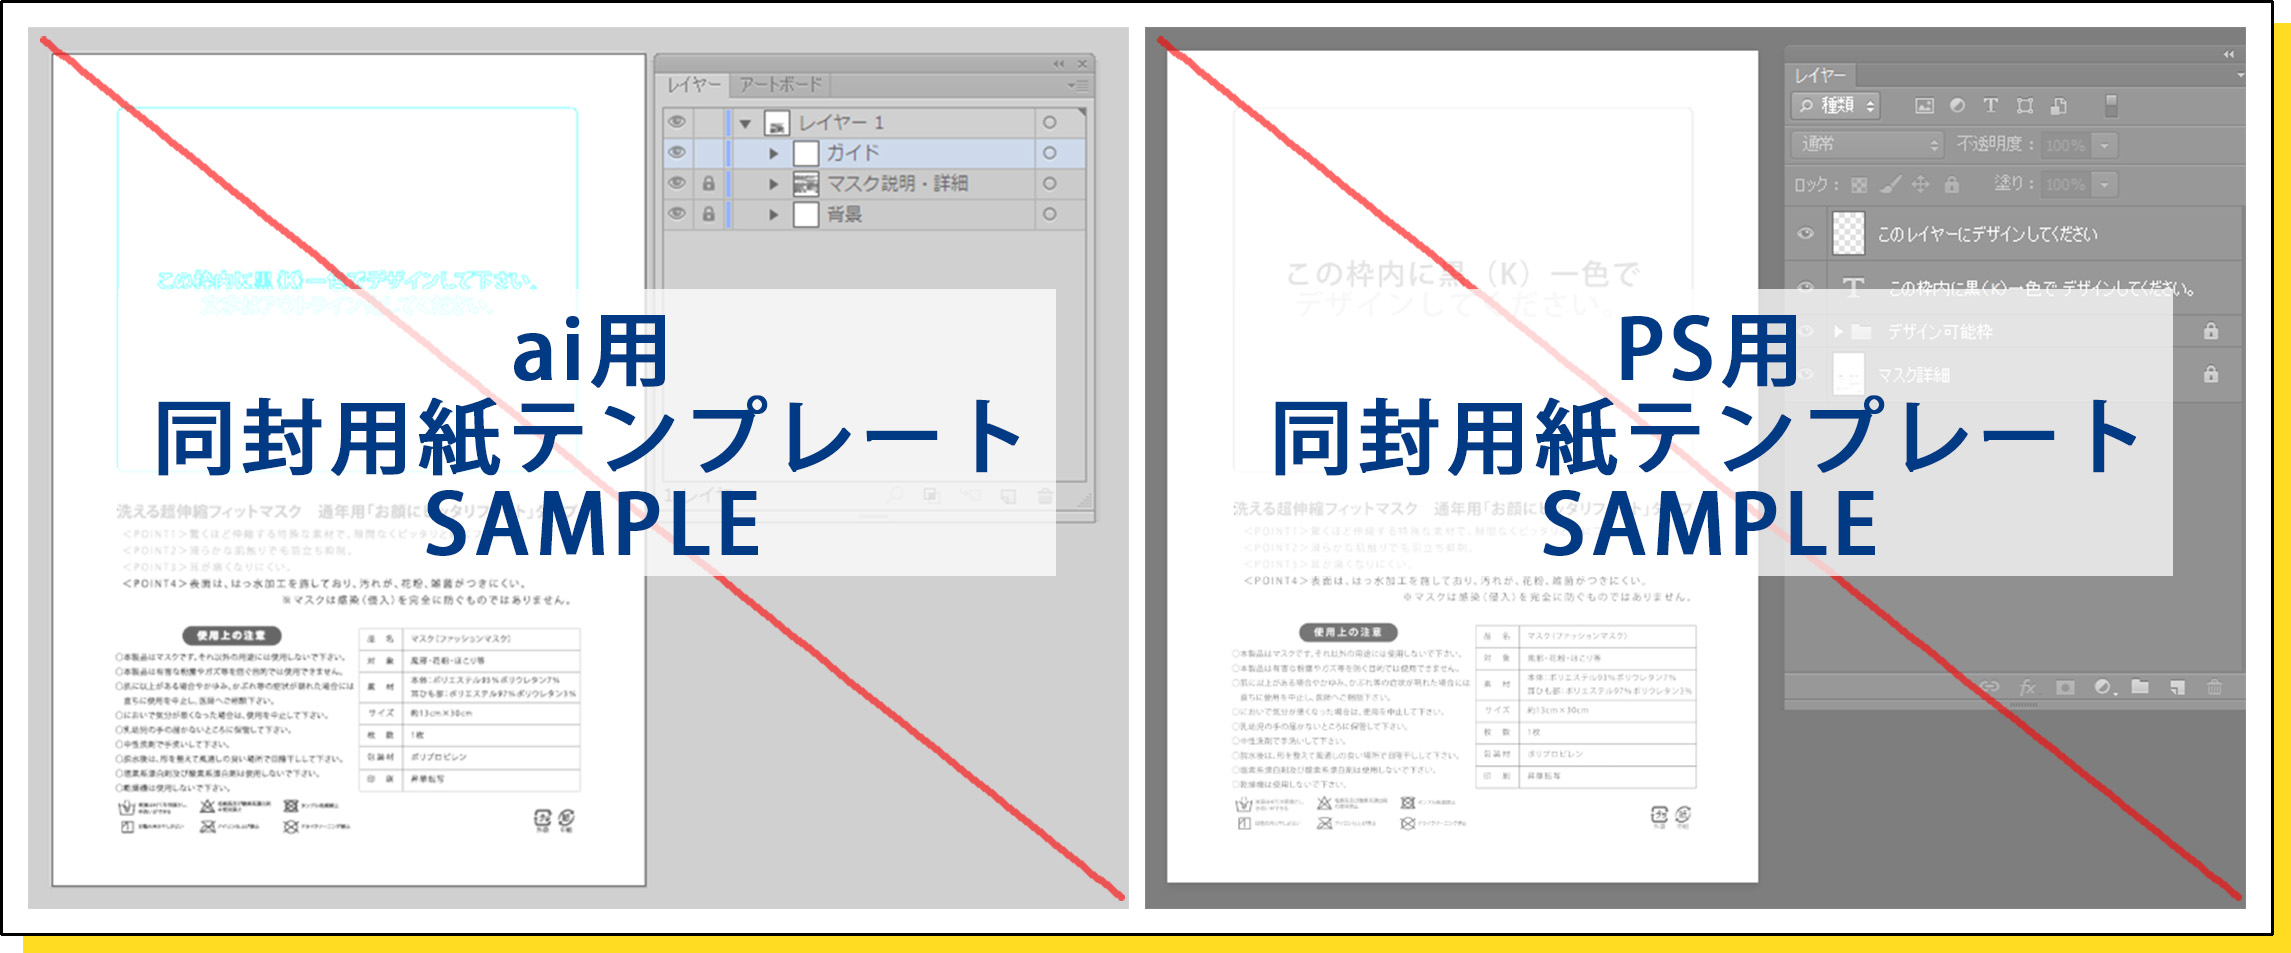
Task: Toggle visibility of 背景 layer
Action: pos(677,214)
